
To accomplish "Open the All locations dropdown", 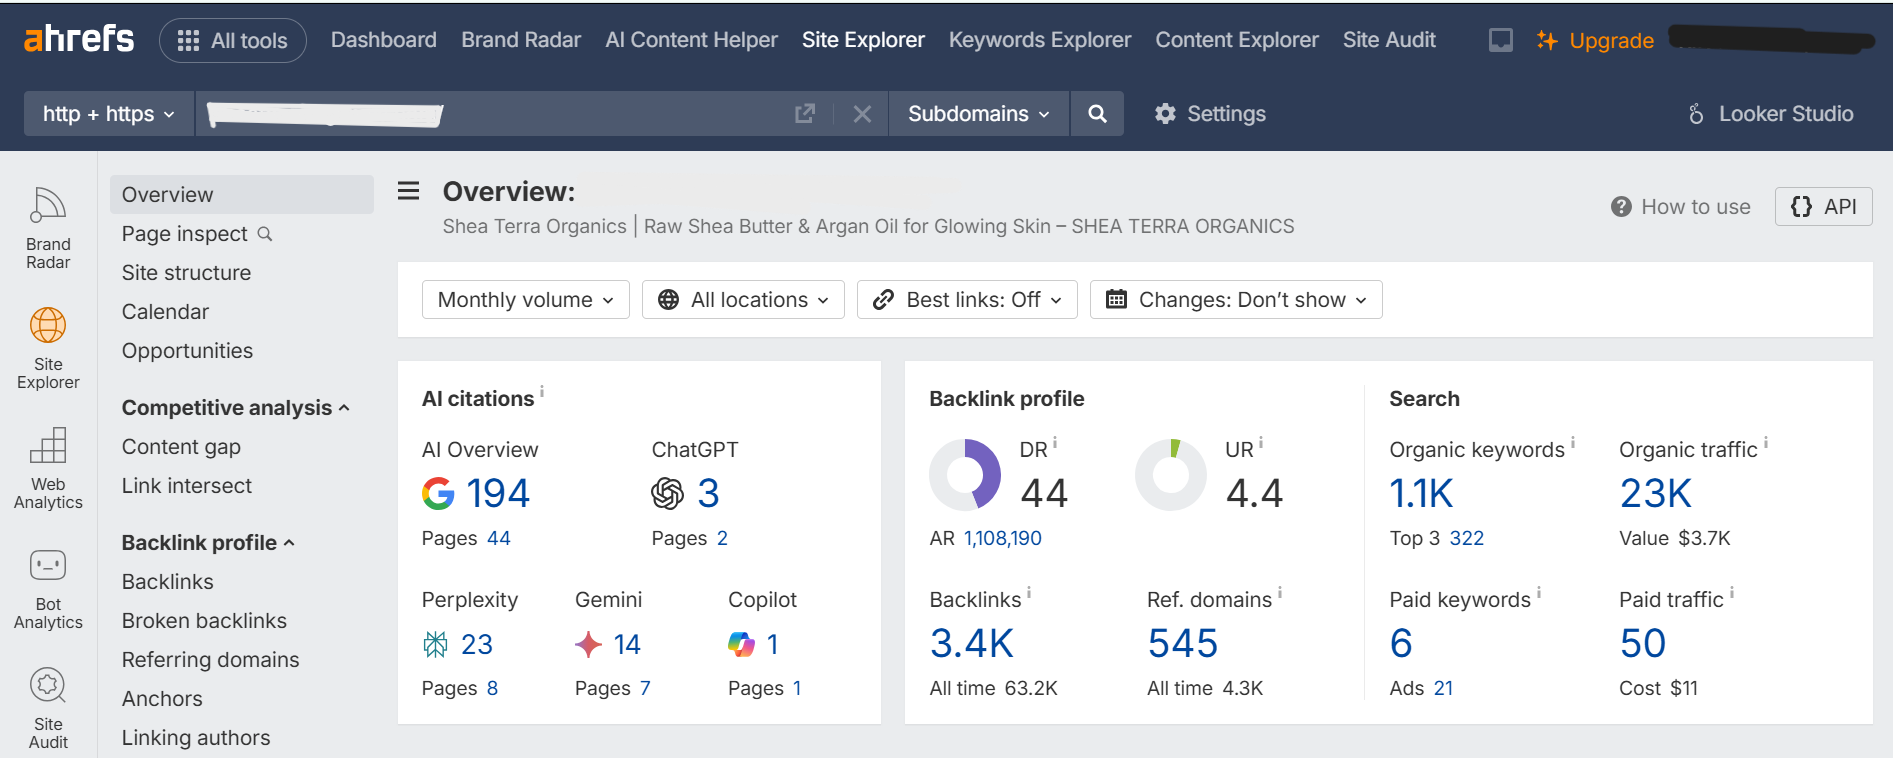I will (744, 300).
